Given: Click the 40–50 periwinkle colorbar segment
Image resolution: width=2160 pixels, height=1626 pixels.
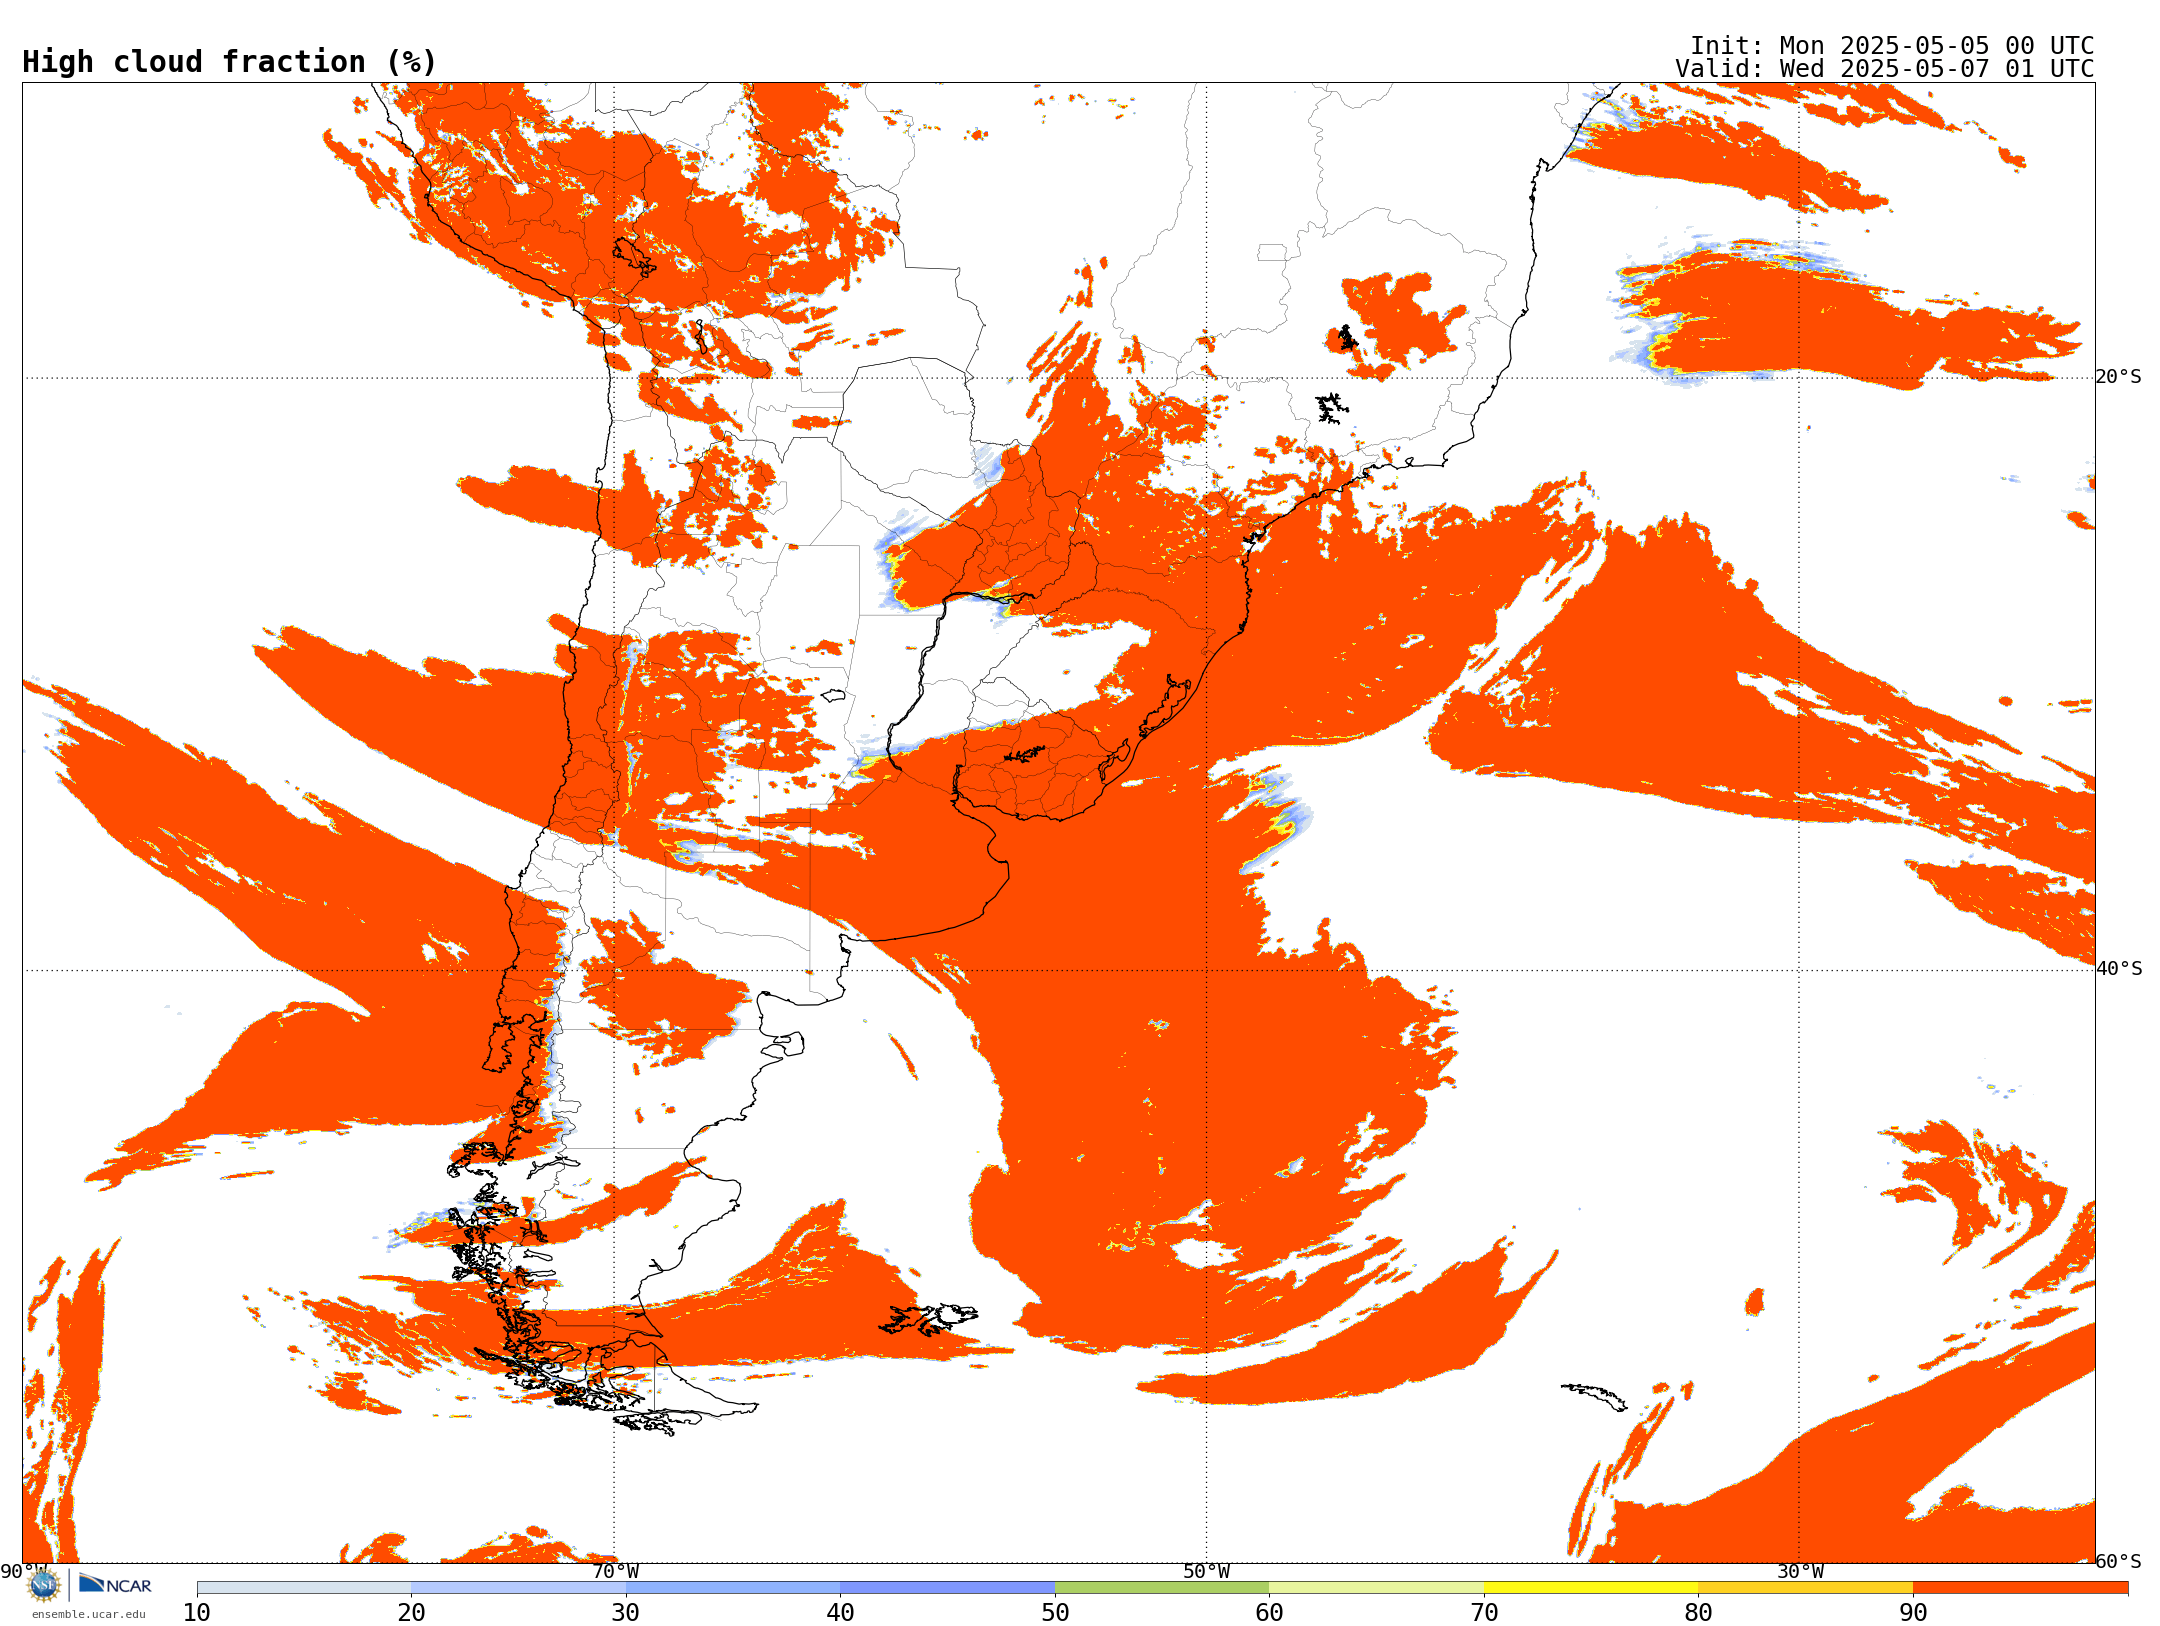Looking at the screenshot, I should 947,1588.
